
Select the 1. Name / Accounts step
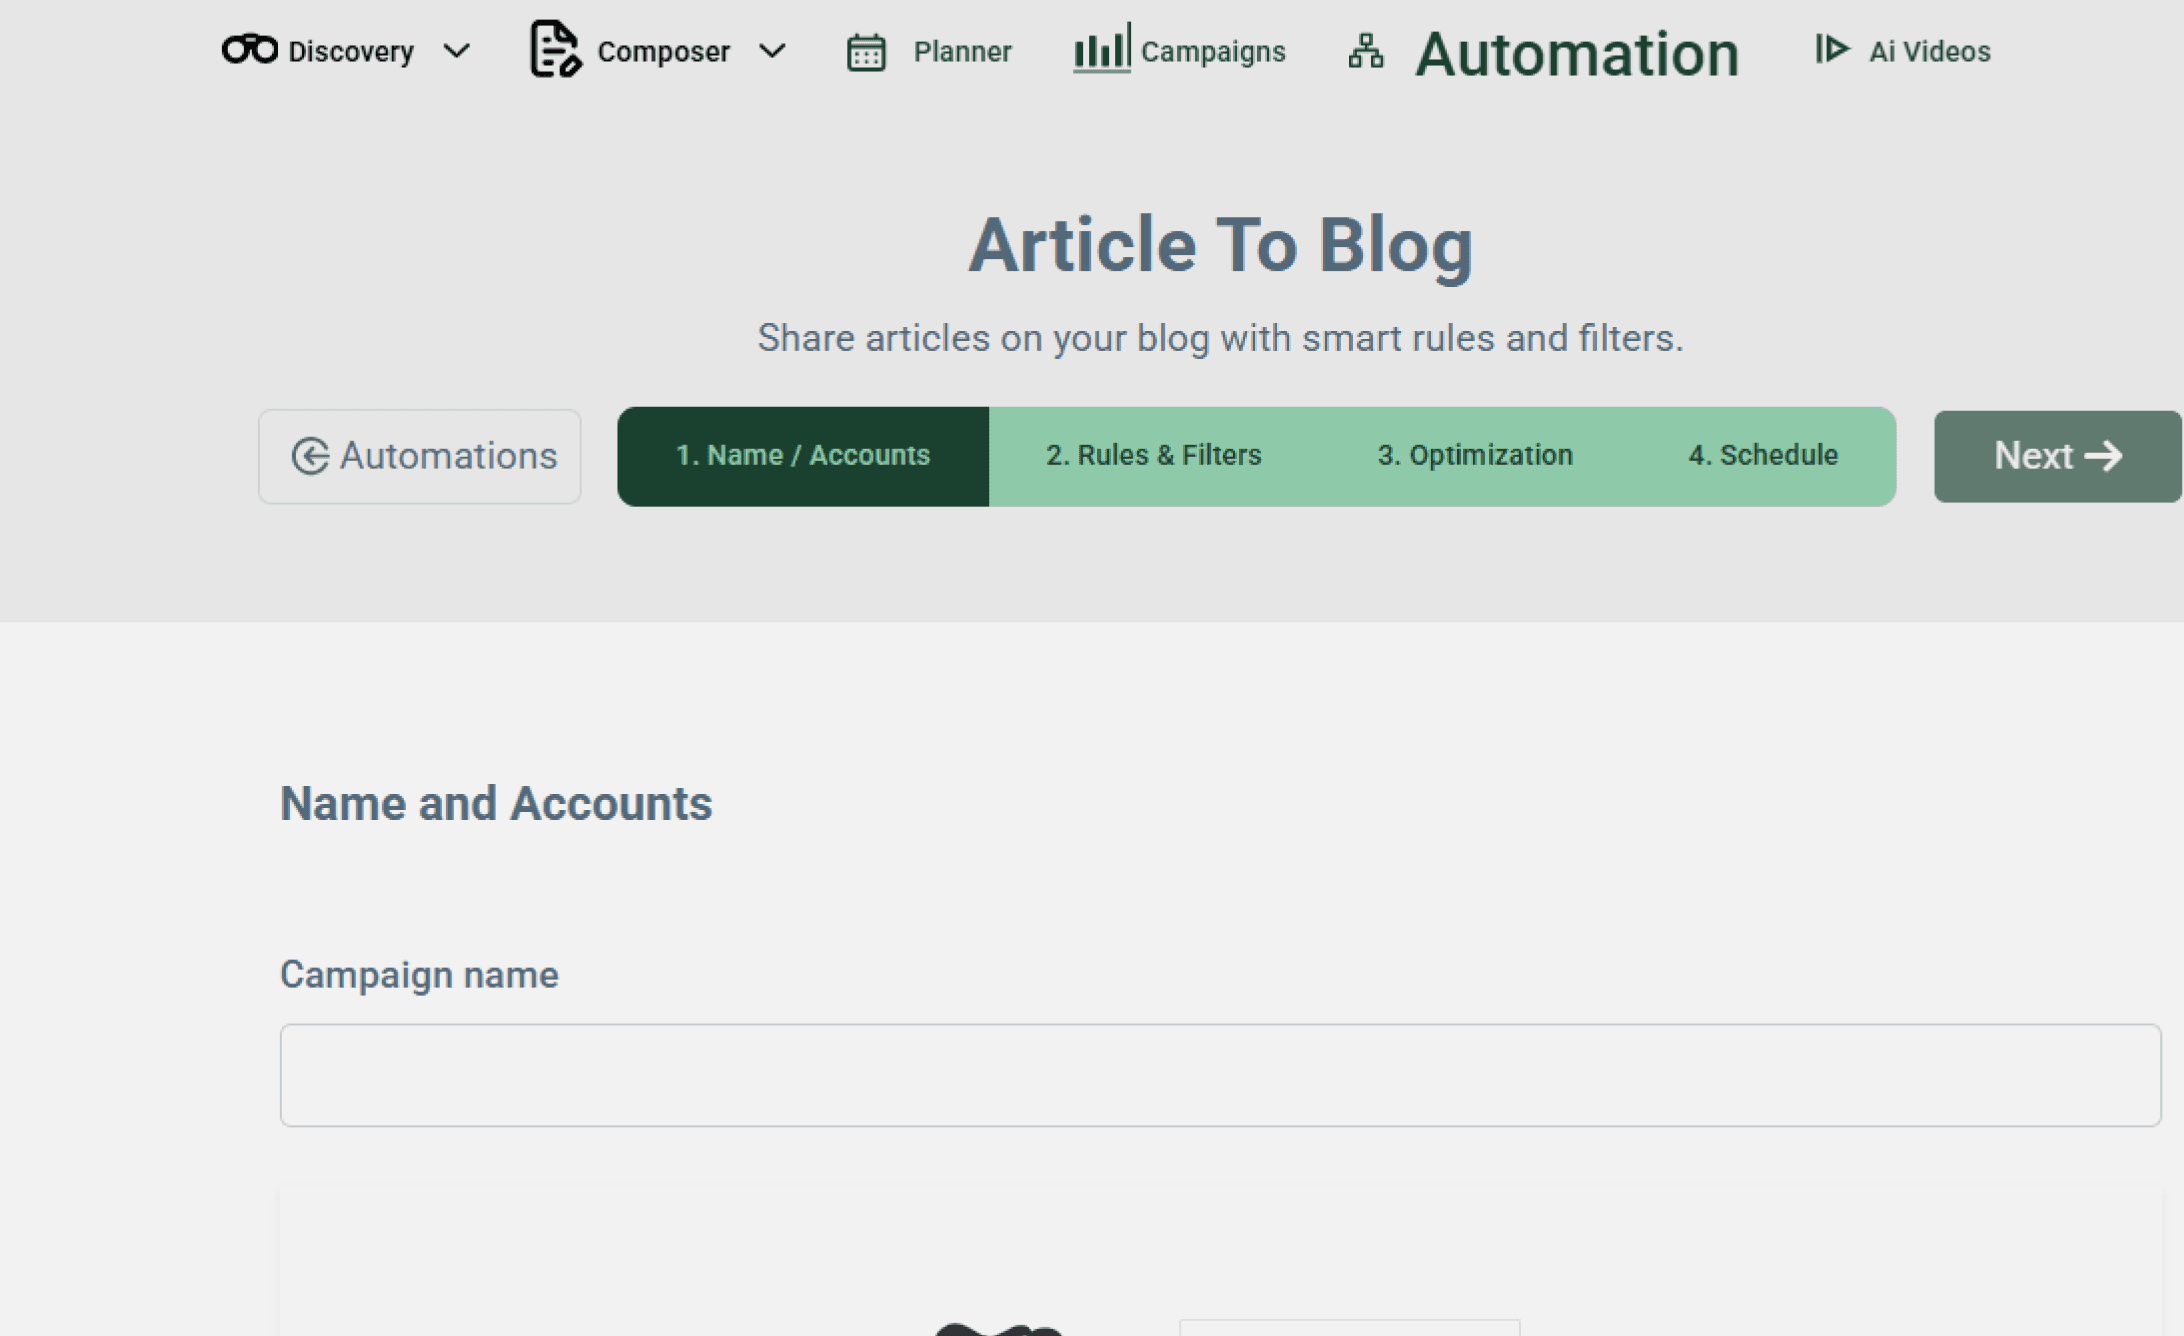click(x=803, y=456)
